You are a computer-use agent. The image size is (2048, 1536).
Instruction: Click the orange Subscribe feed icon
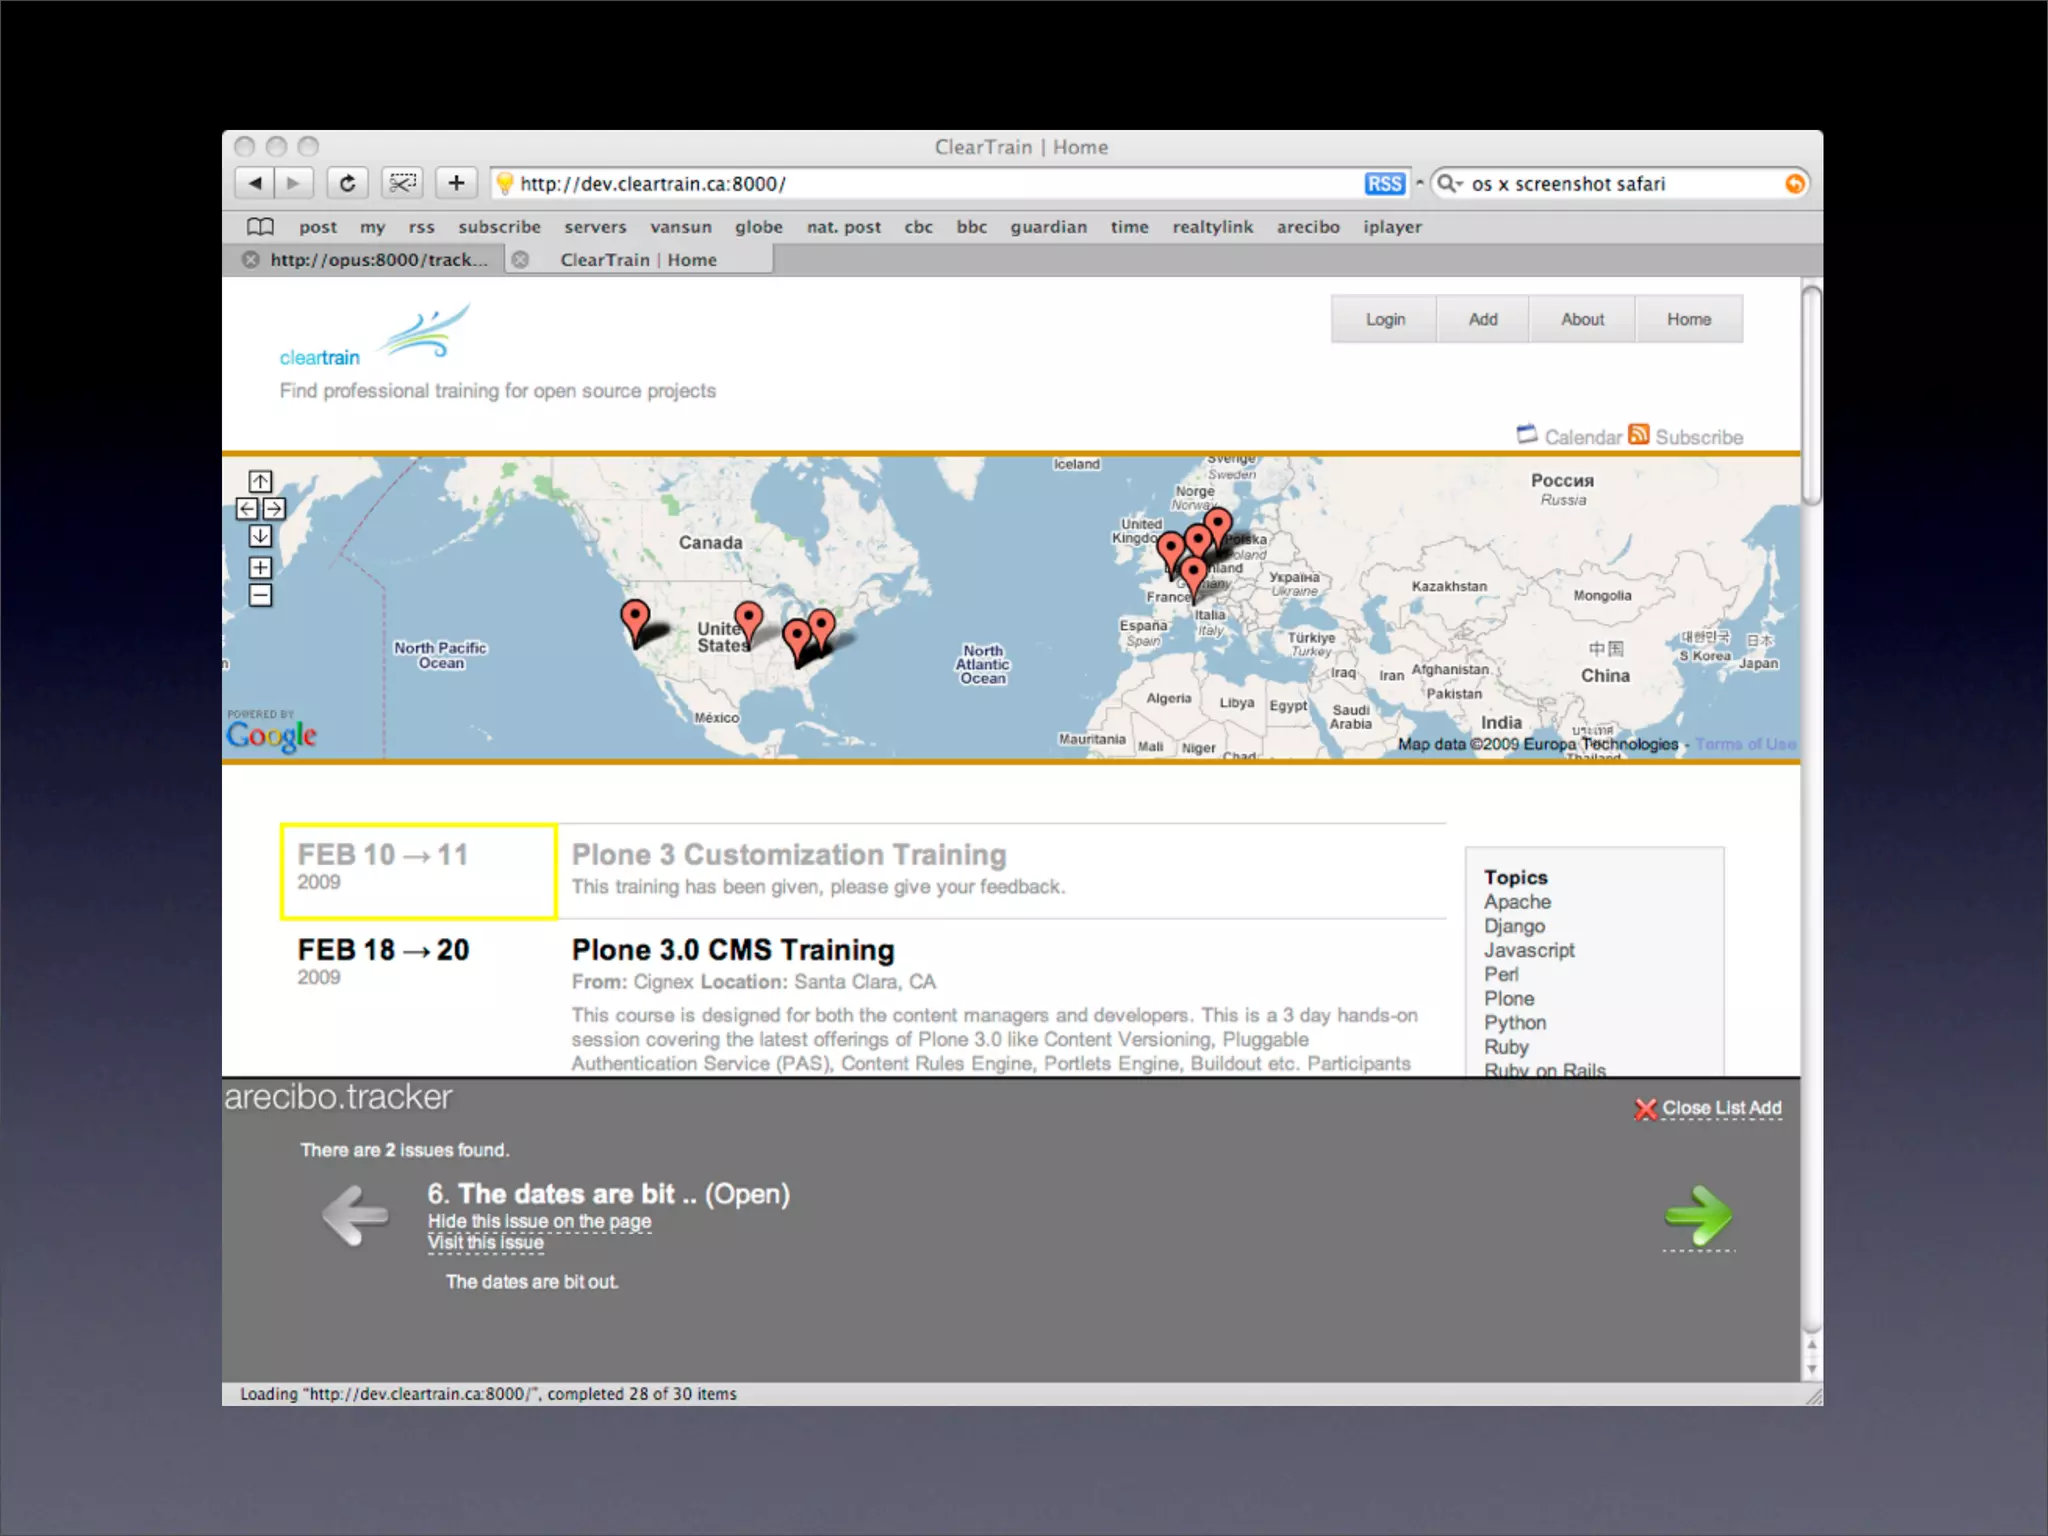pyautogui.click(x=1638, y=434)
